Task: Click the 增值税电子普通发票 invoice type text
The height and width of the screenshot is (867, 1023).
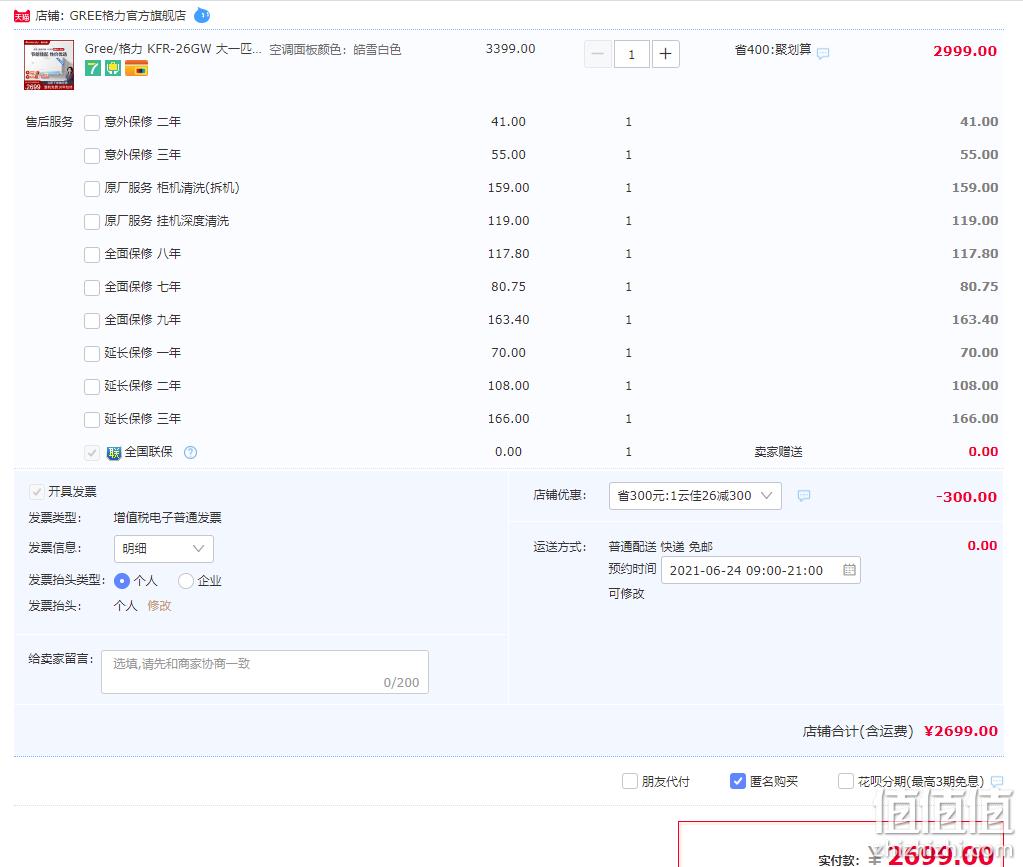Action: click(168, 518)
